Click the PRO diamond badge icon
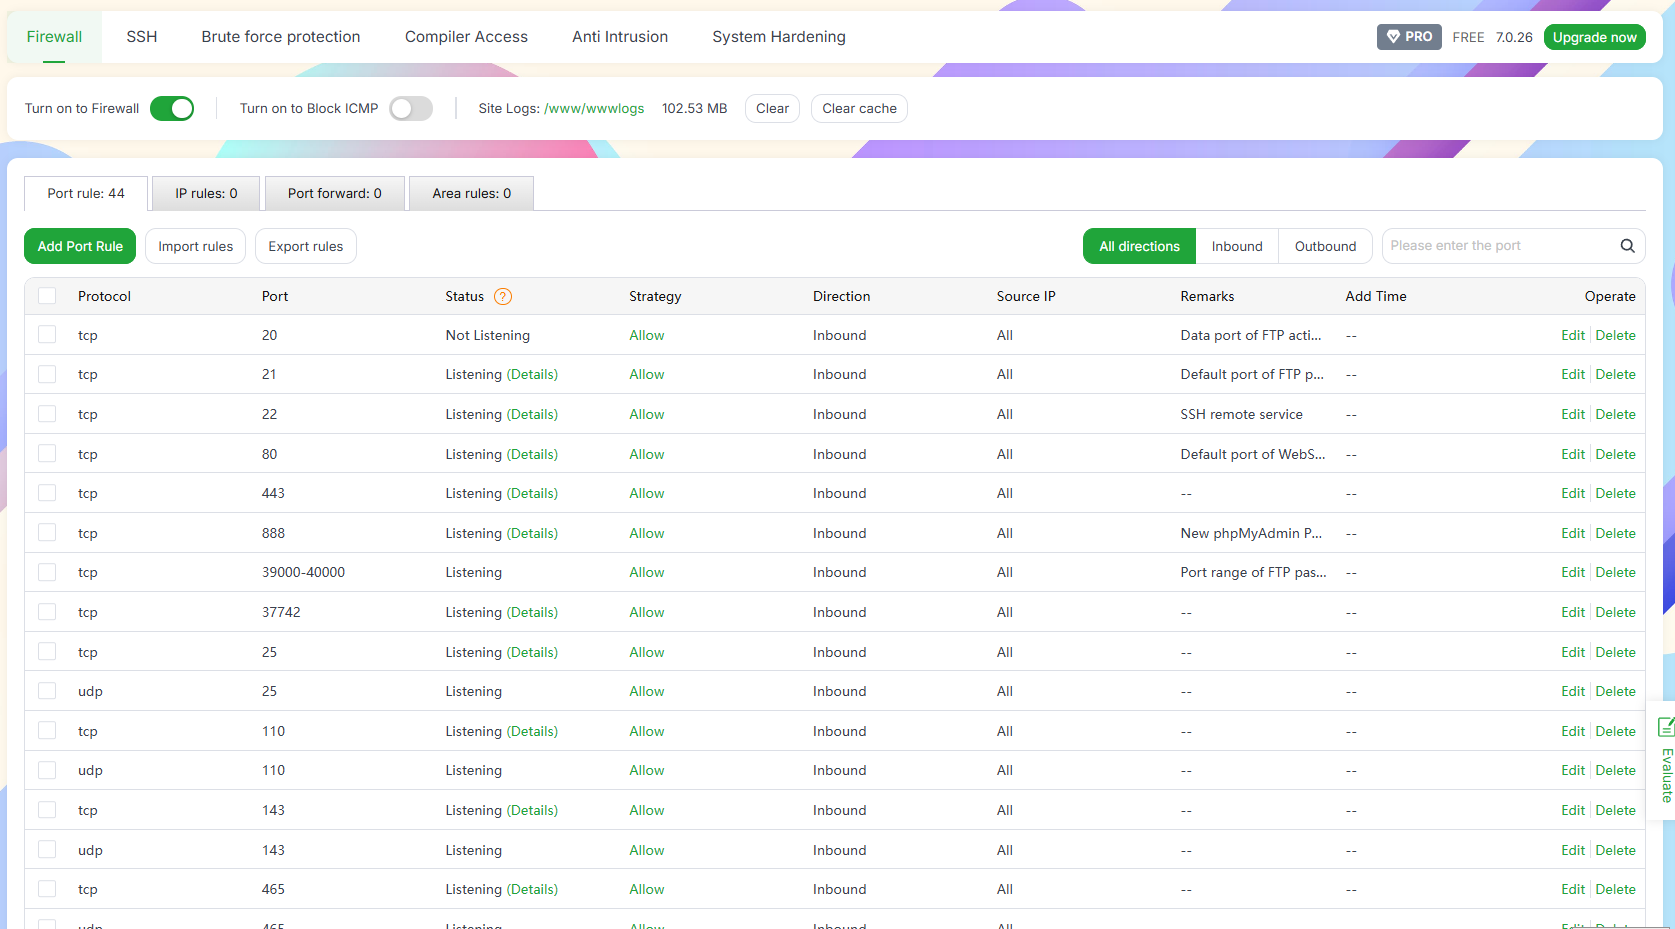 [x=1394, y=36]
